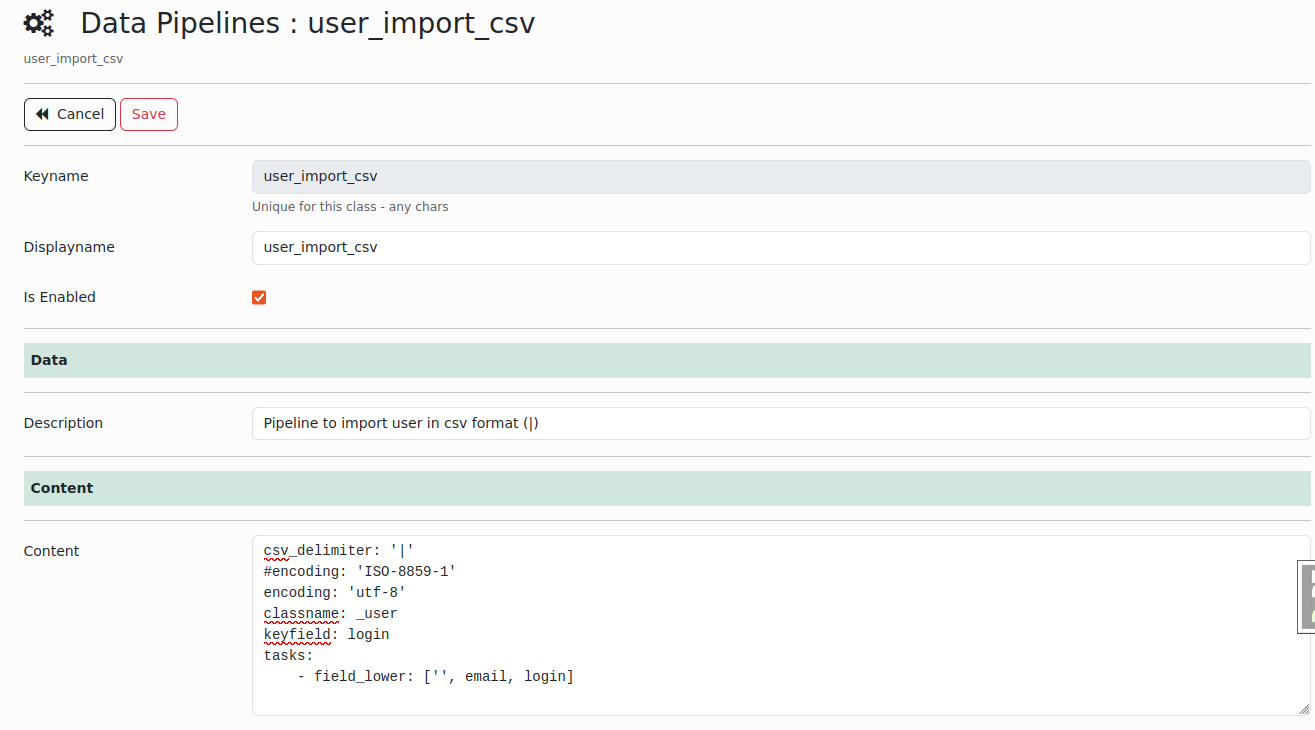The image size is (1315, 730).
Task: Click user_import_csv subtitle under the title
Action: pos(73,59)
